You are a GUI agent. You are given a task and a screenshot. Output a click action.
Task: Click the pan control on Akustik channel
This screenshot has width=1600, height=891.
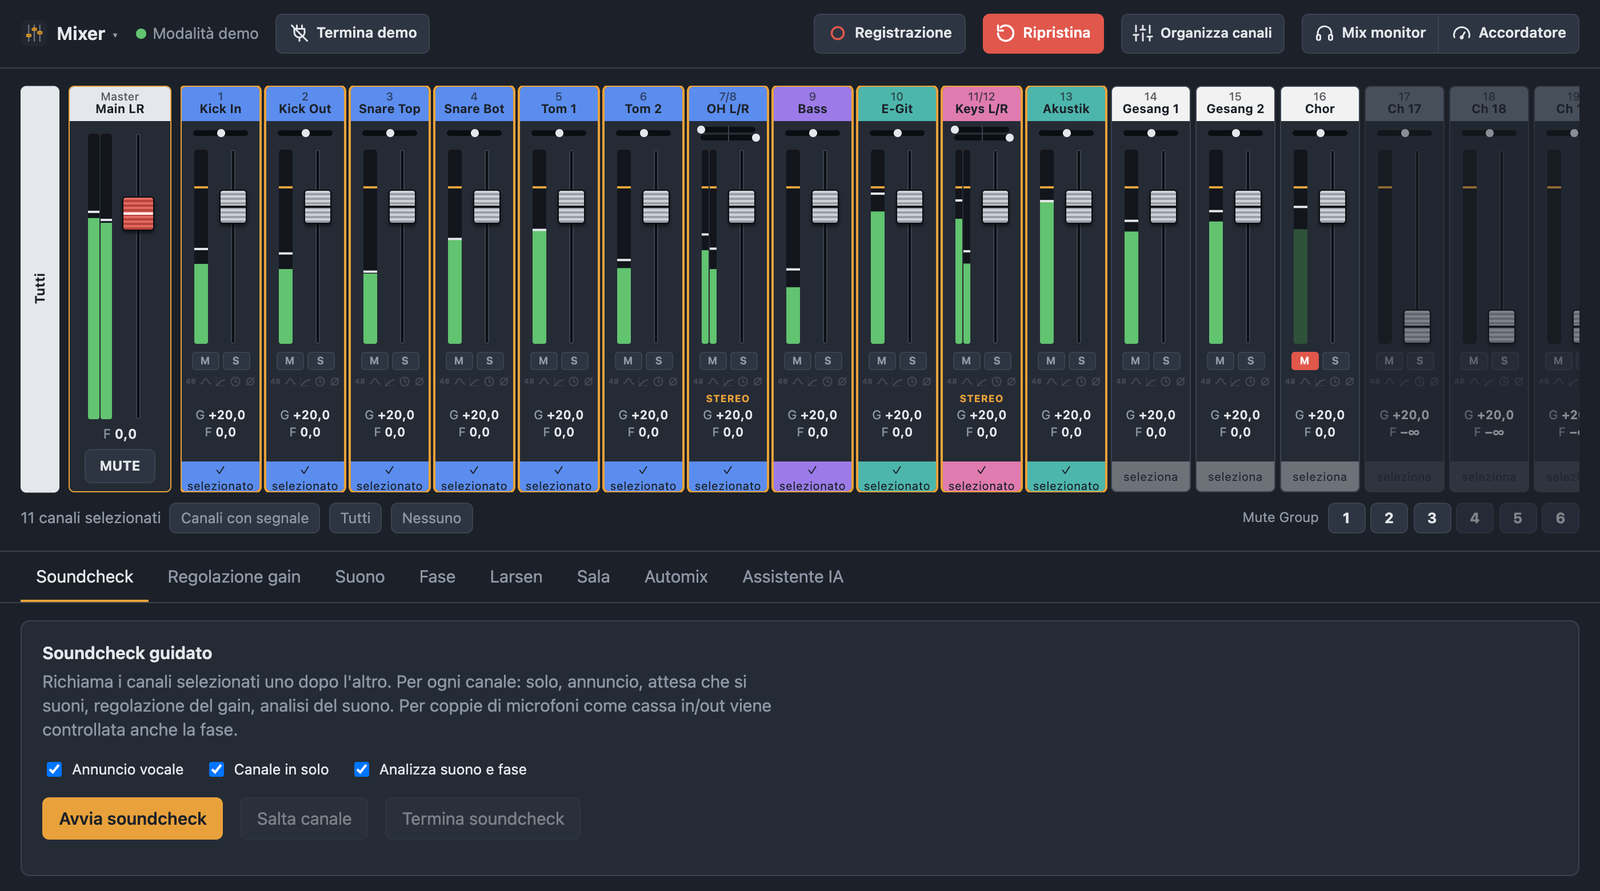pyautogui.click(x=1066, y=133)
